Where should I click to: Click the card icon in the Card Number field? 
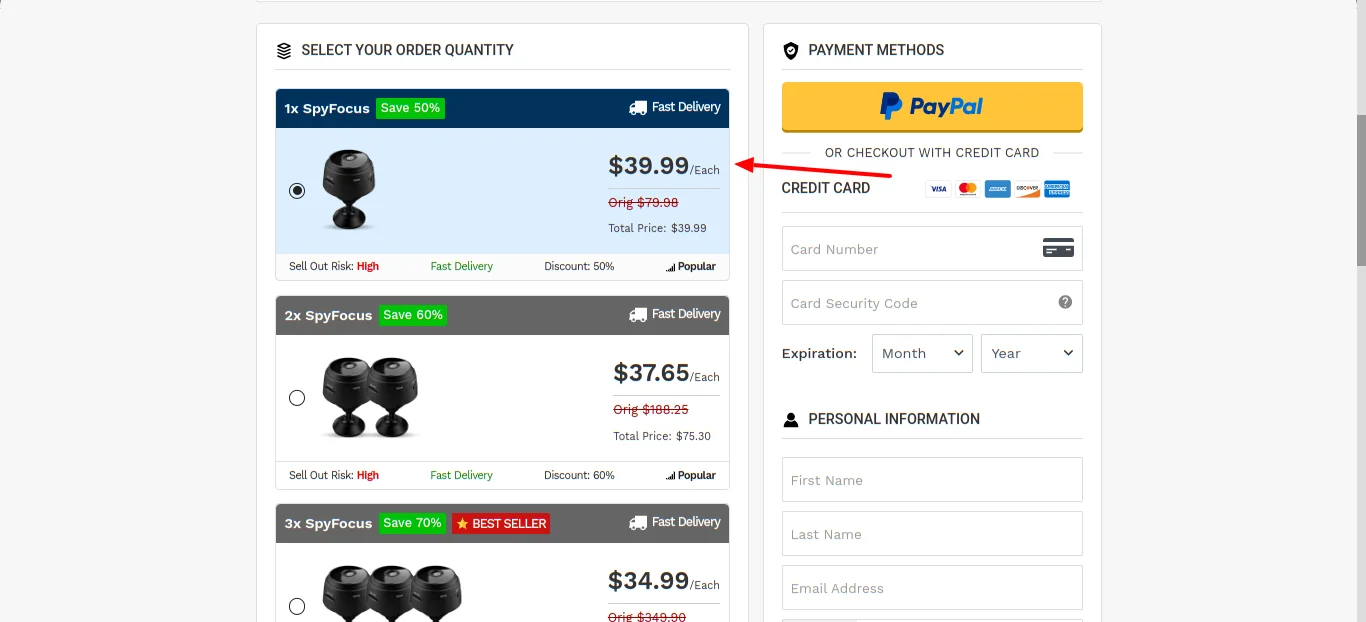click(1057, 248)
